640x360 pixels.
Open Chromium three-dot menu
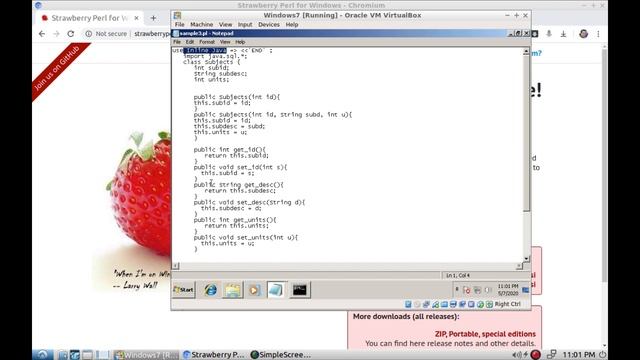tap(598, 34)
